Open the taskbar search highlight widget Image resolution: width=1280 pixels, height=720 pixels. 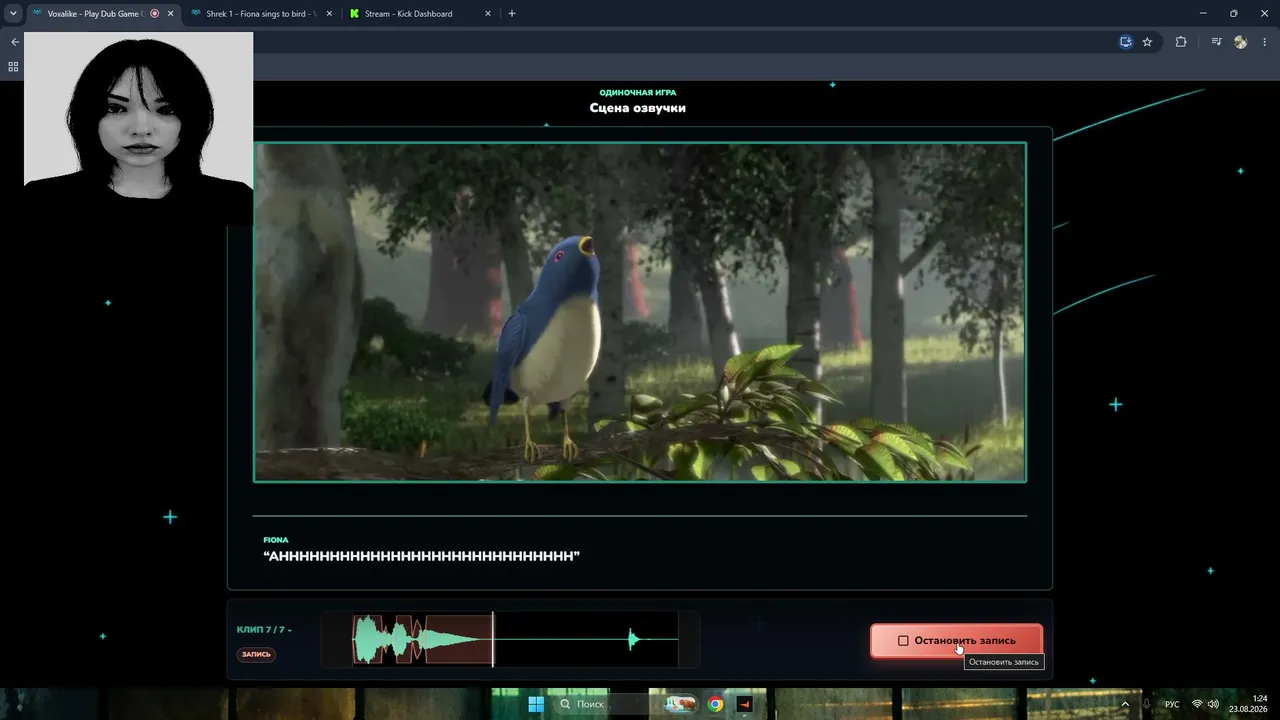[682, 704]
